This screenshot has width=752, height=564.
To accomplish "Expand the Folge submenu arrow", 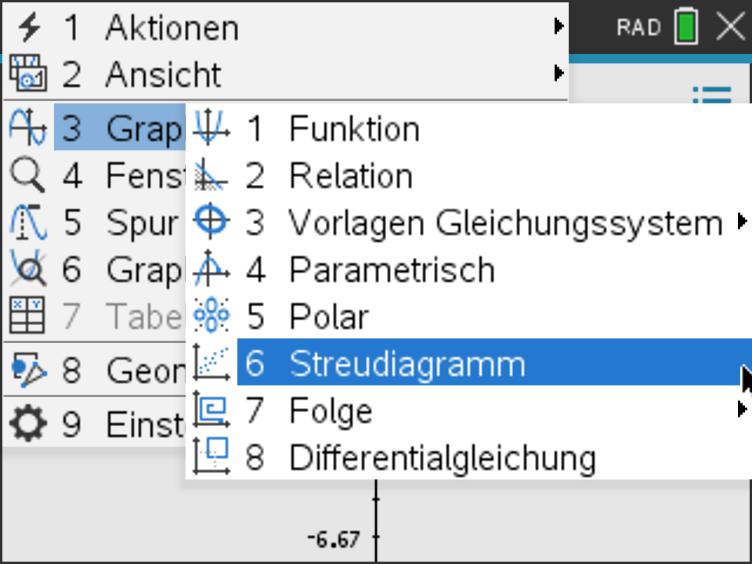I will (741, 409).
